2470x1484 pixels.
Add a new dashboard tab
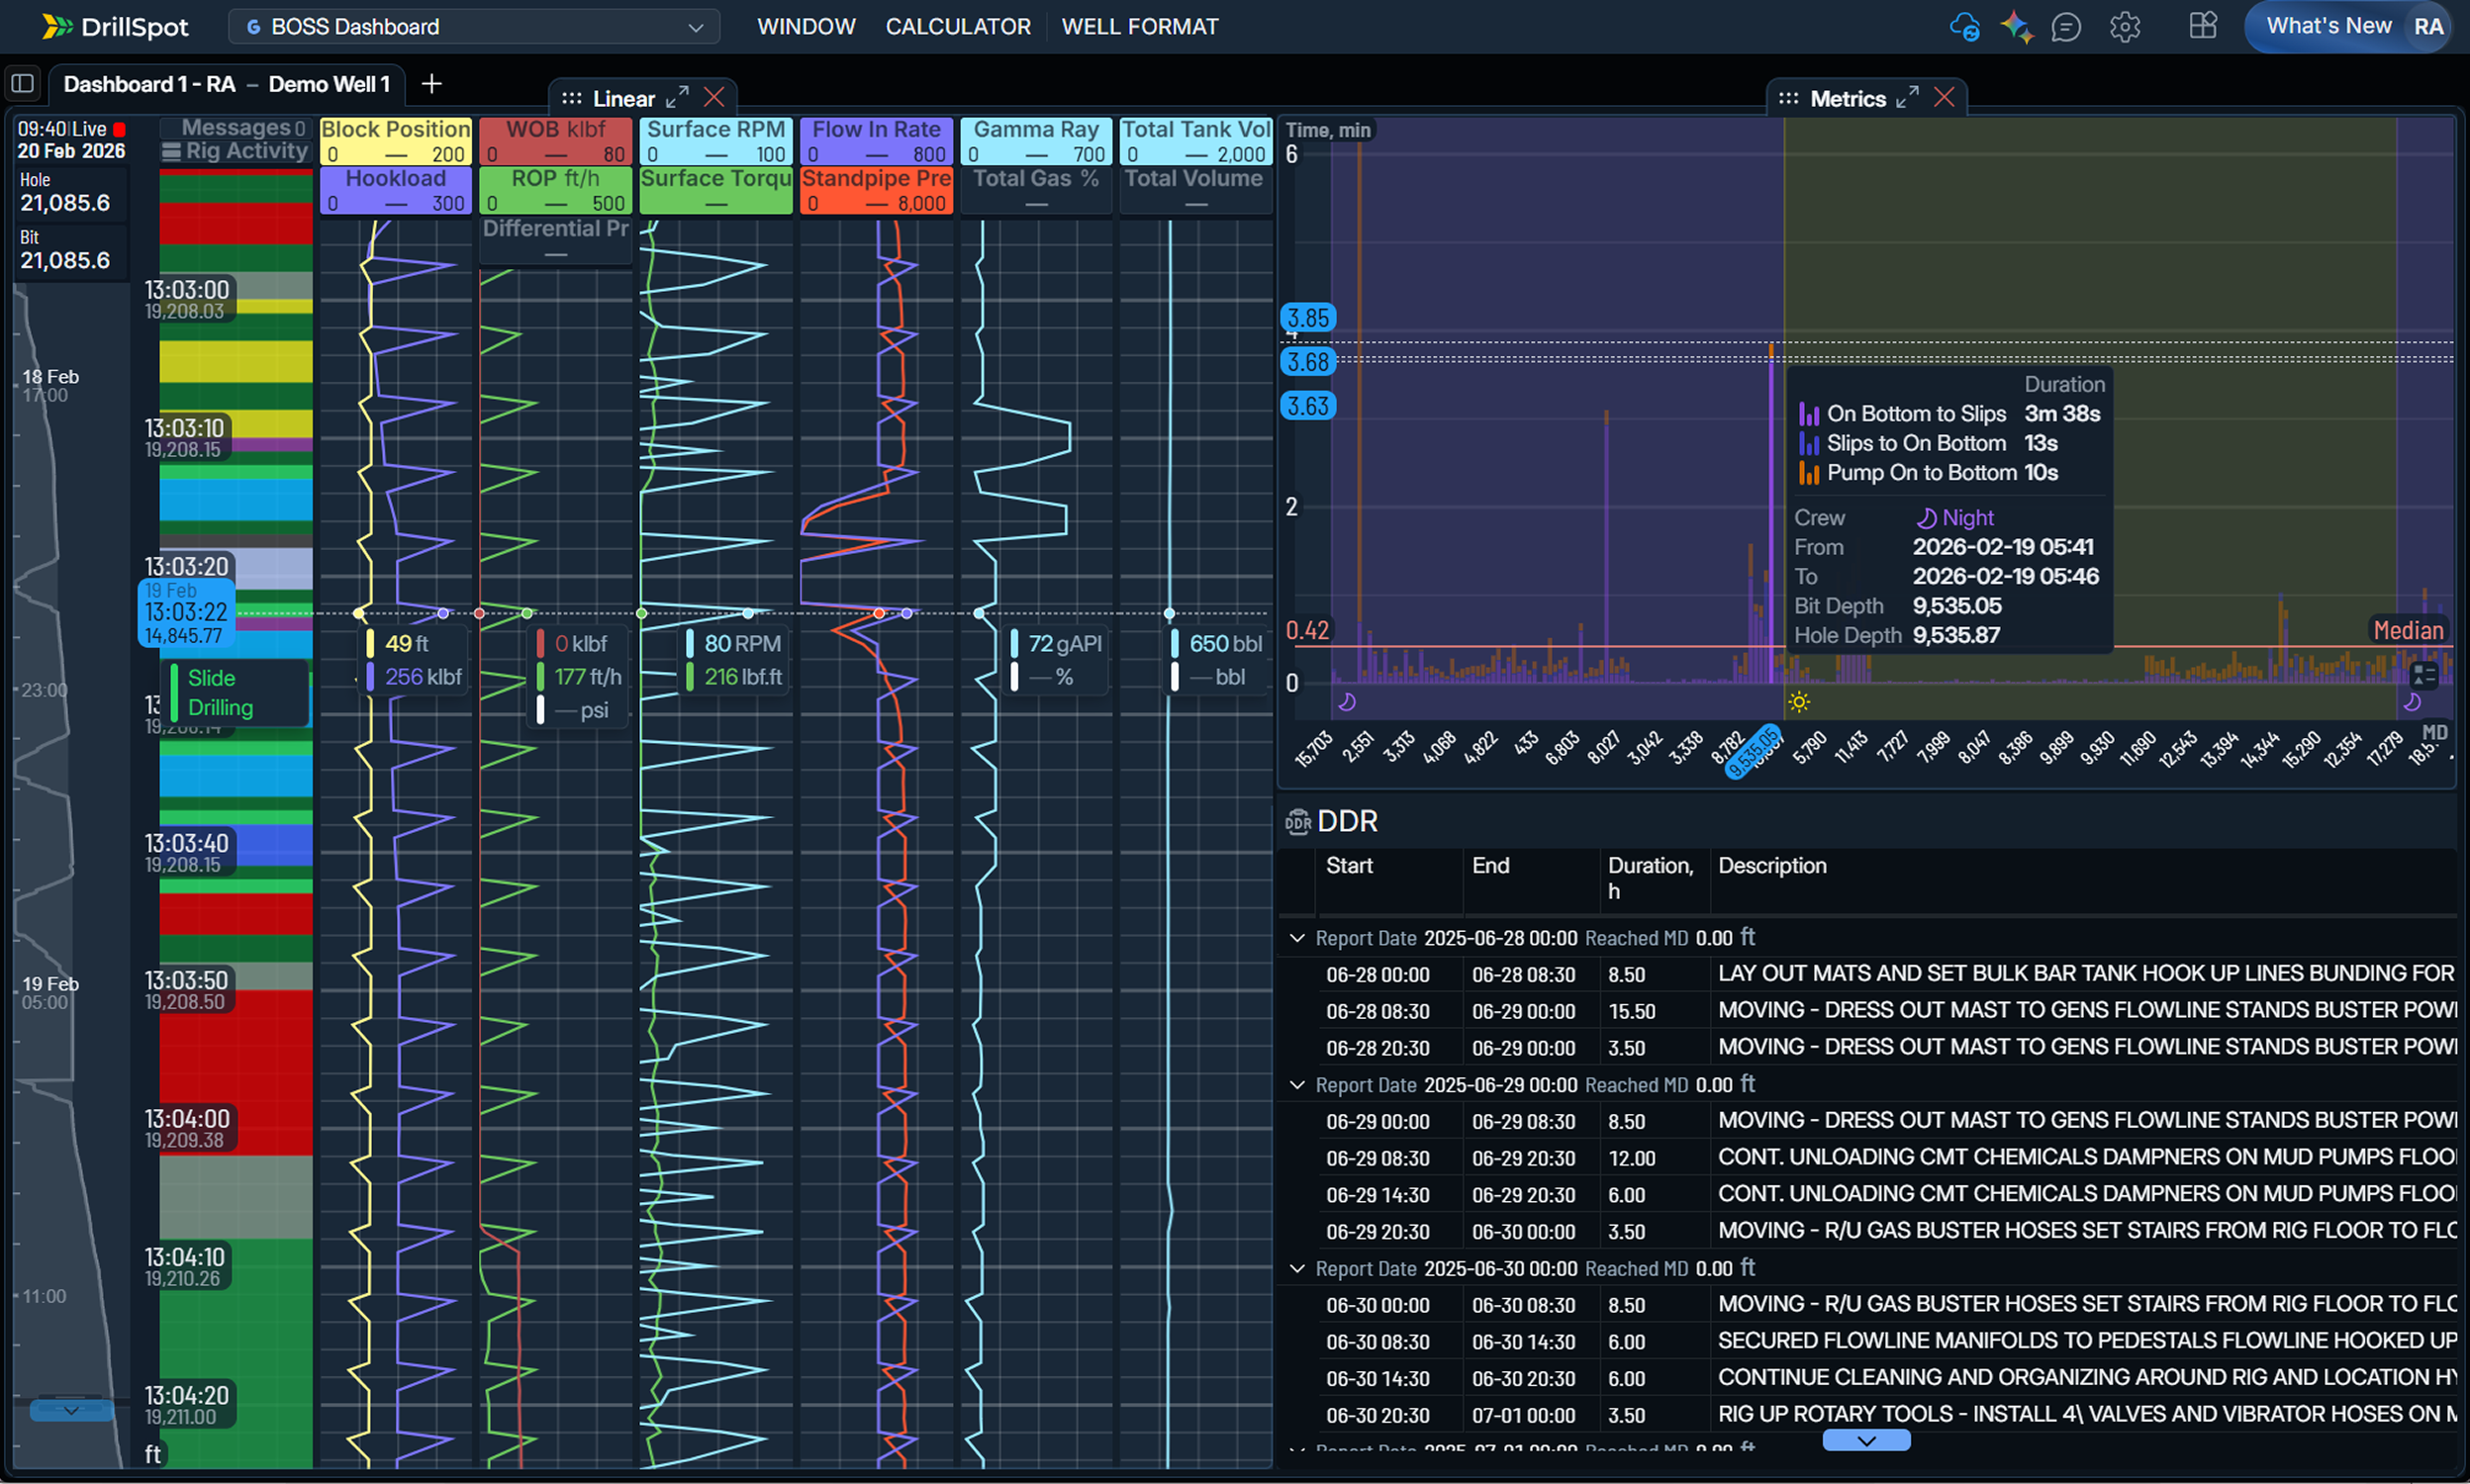[431, 84]
